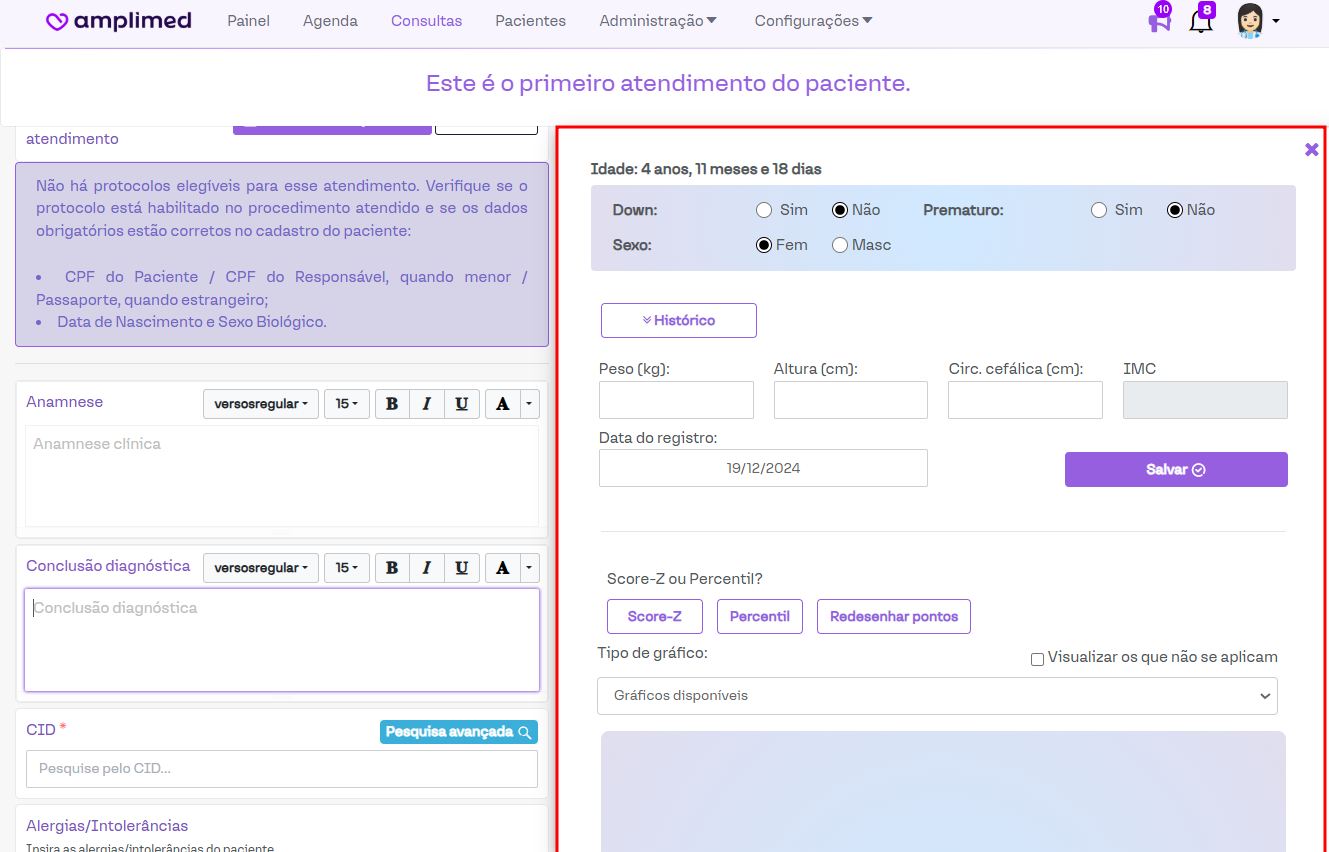This screenshot has width=1329, height=852.
Task: Click the Pesquisa avançada button
Action: pyautogui.click(x=458, y=732)
